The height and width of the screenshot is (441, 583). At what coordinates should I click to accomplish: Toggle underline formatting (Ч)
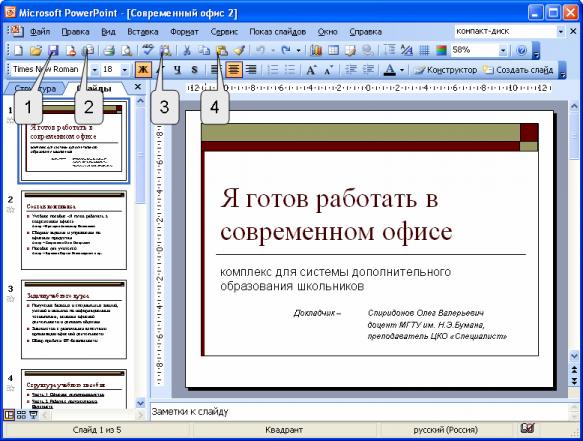click(178, 70)
